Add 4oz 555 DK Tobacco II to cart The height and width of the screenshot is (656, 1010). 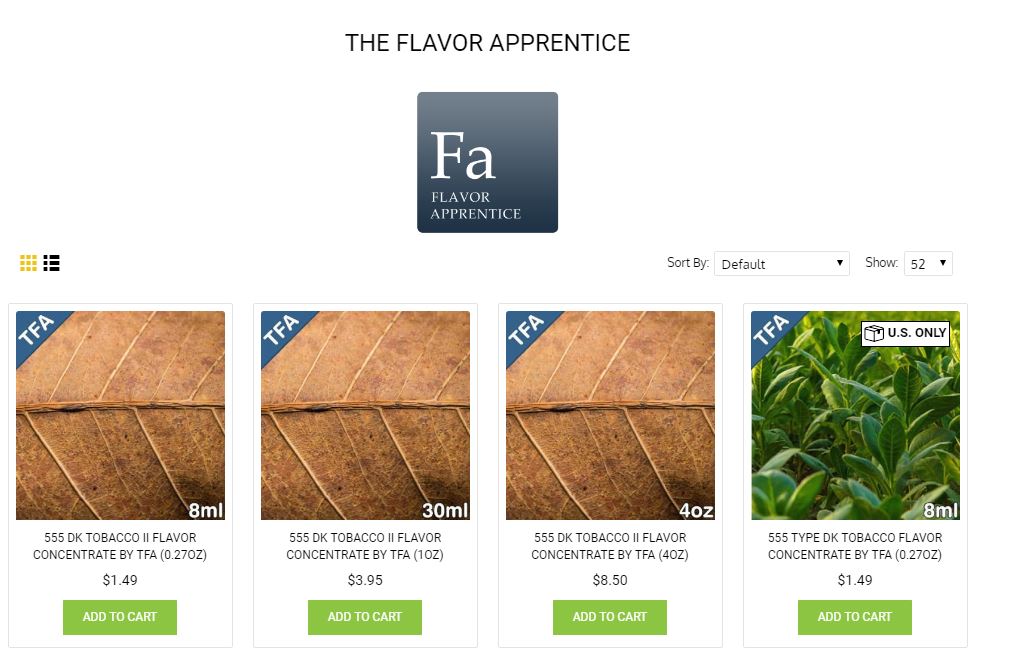(x=610, y=617)
